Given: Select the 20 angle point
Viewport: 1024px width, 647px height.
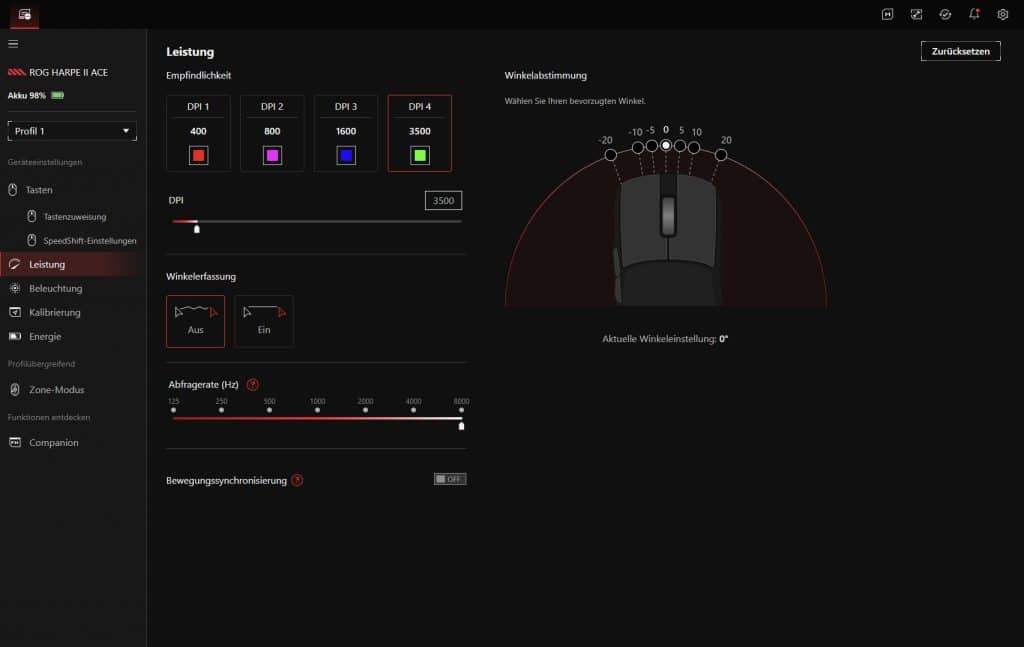Looking at the screenshot, I should click(x=721, y=155).
